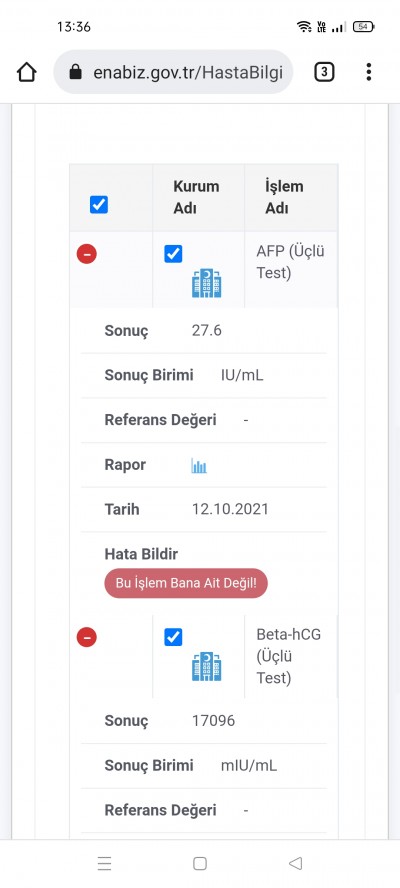400x888 pixels.
Task: Open the browser tab switcher showing 3
Action: click(x=324, y=72)
